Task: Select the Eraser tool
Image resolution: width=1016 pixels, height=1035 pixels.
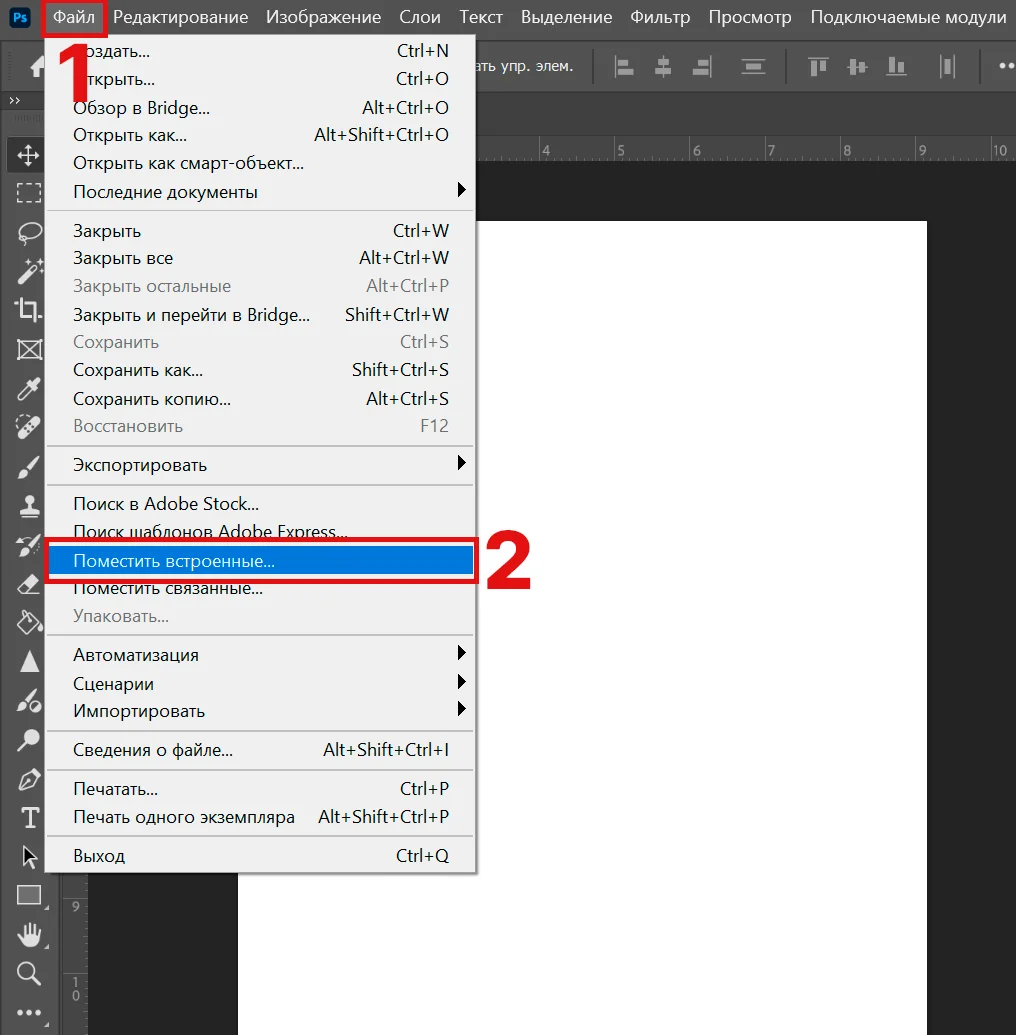Action: click(28, 585)
